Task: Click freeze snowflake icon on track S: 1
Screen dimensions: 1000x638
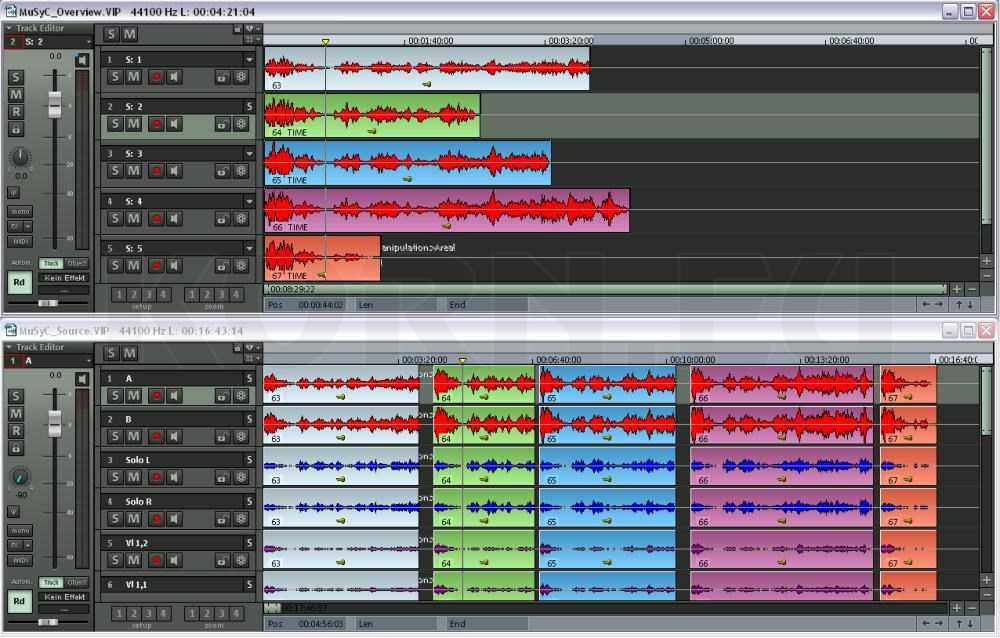Action: [x=241, y=77]
